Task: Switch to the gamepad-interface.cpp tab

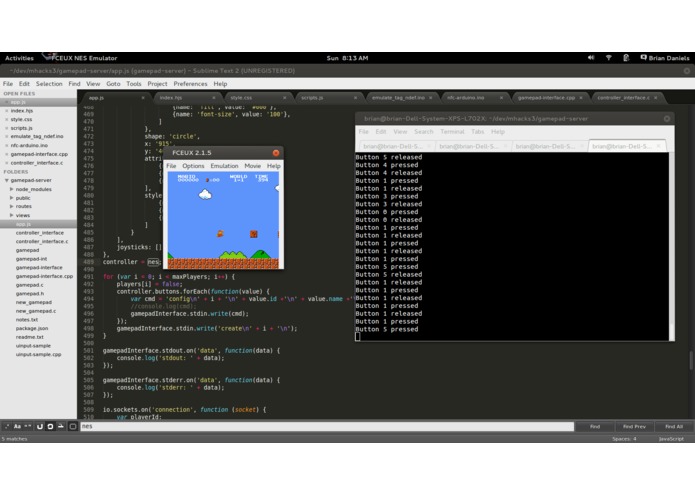Action: (x=549, y=97)
